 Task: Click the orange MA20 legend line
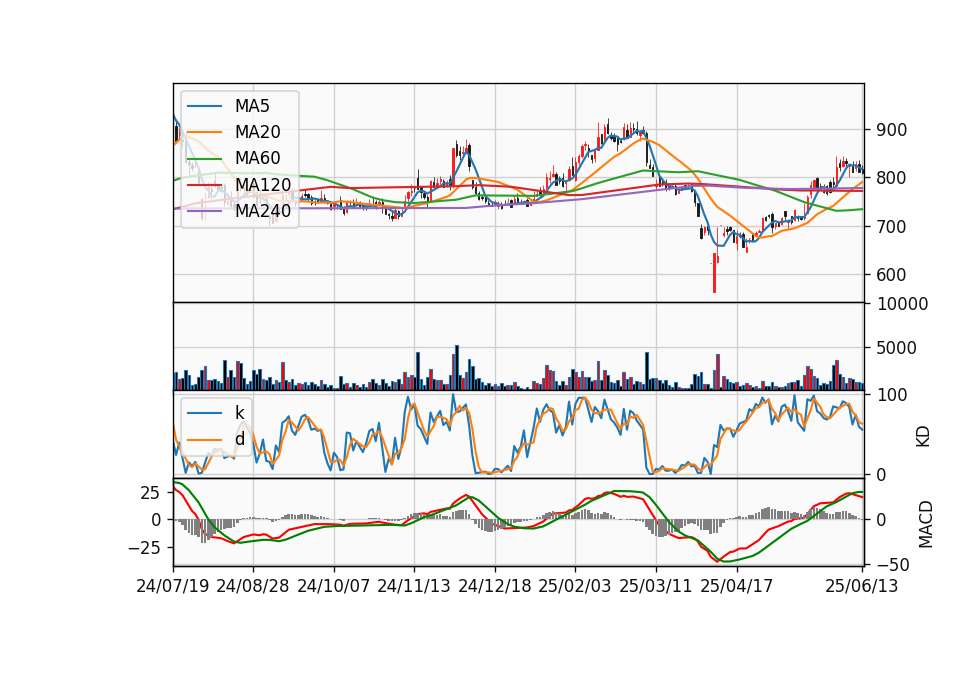click(204, 132)
